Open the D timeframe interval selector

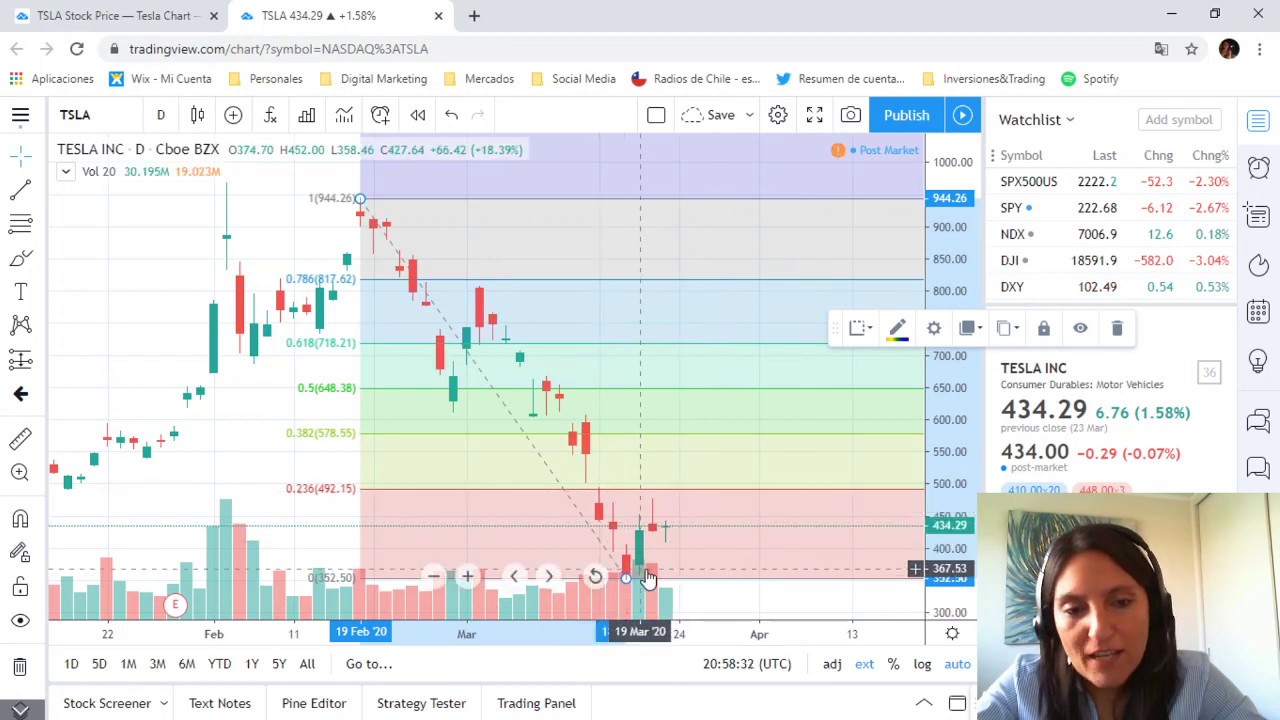click(x=160, y=115)
